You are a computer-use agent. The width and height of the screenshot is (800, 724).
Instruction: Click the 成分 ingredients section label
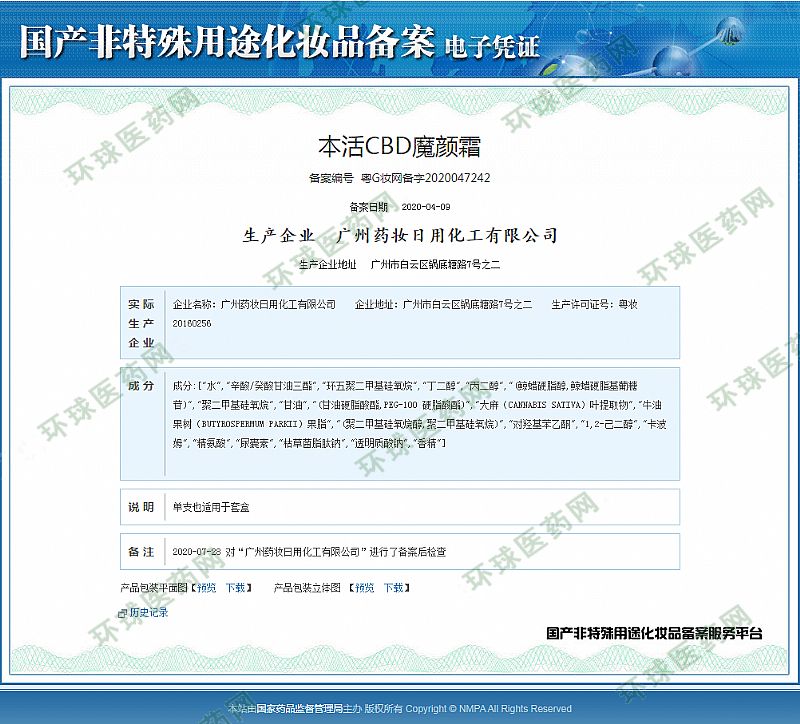(141, 386)
